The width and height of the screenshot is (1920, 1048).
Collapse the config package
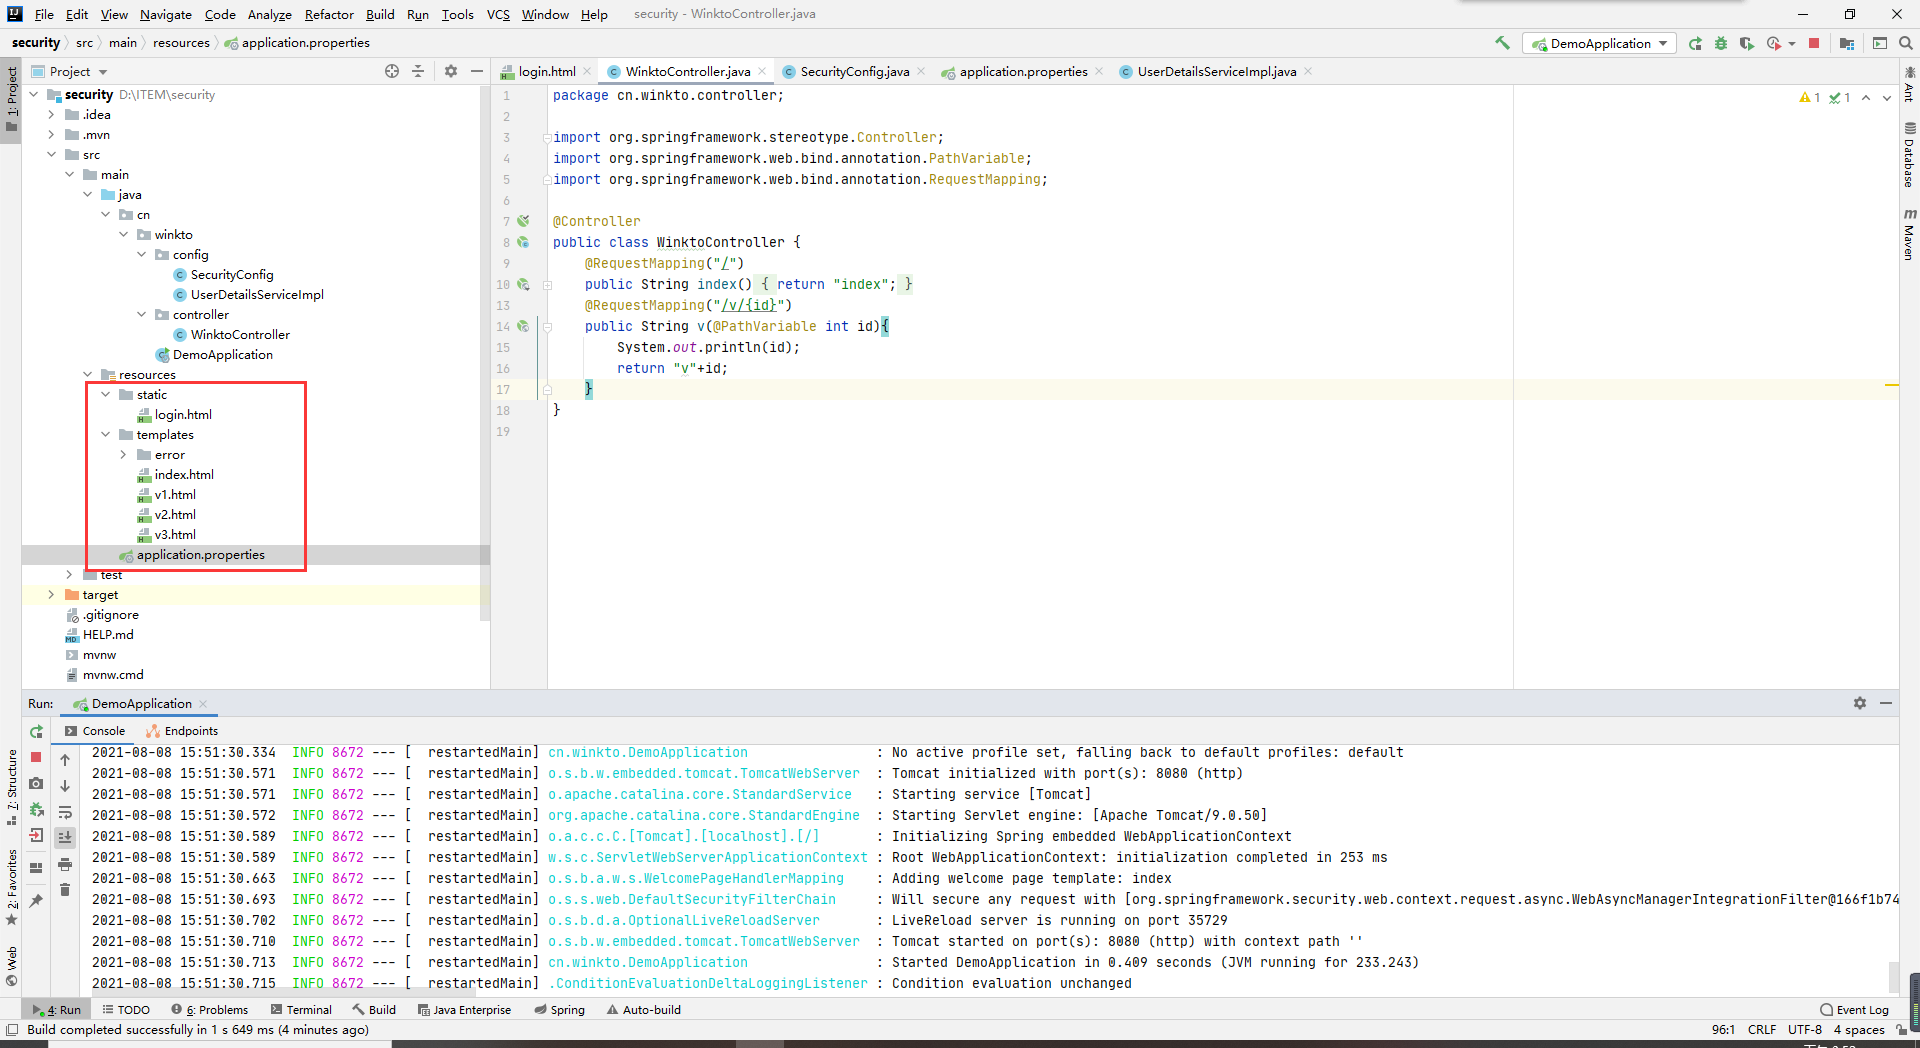(x=141, y=255)
